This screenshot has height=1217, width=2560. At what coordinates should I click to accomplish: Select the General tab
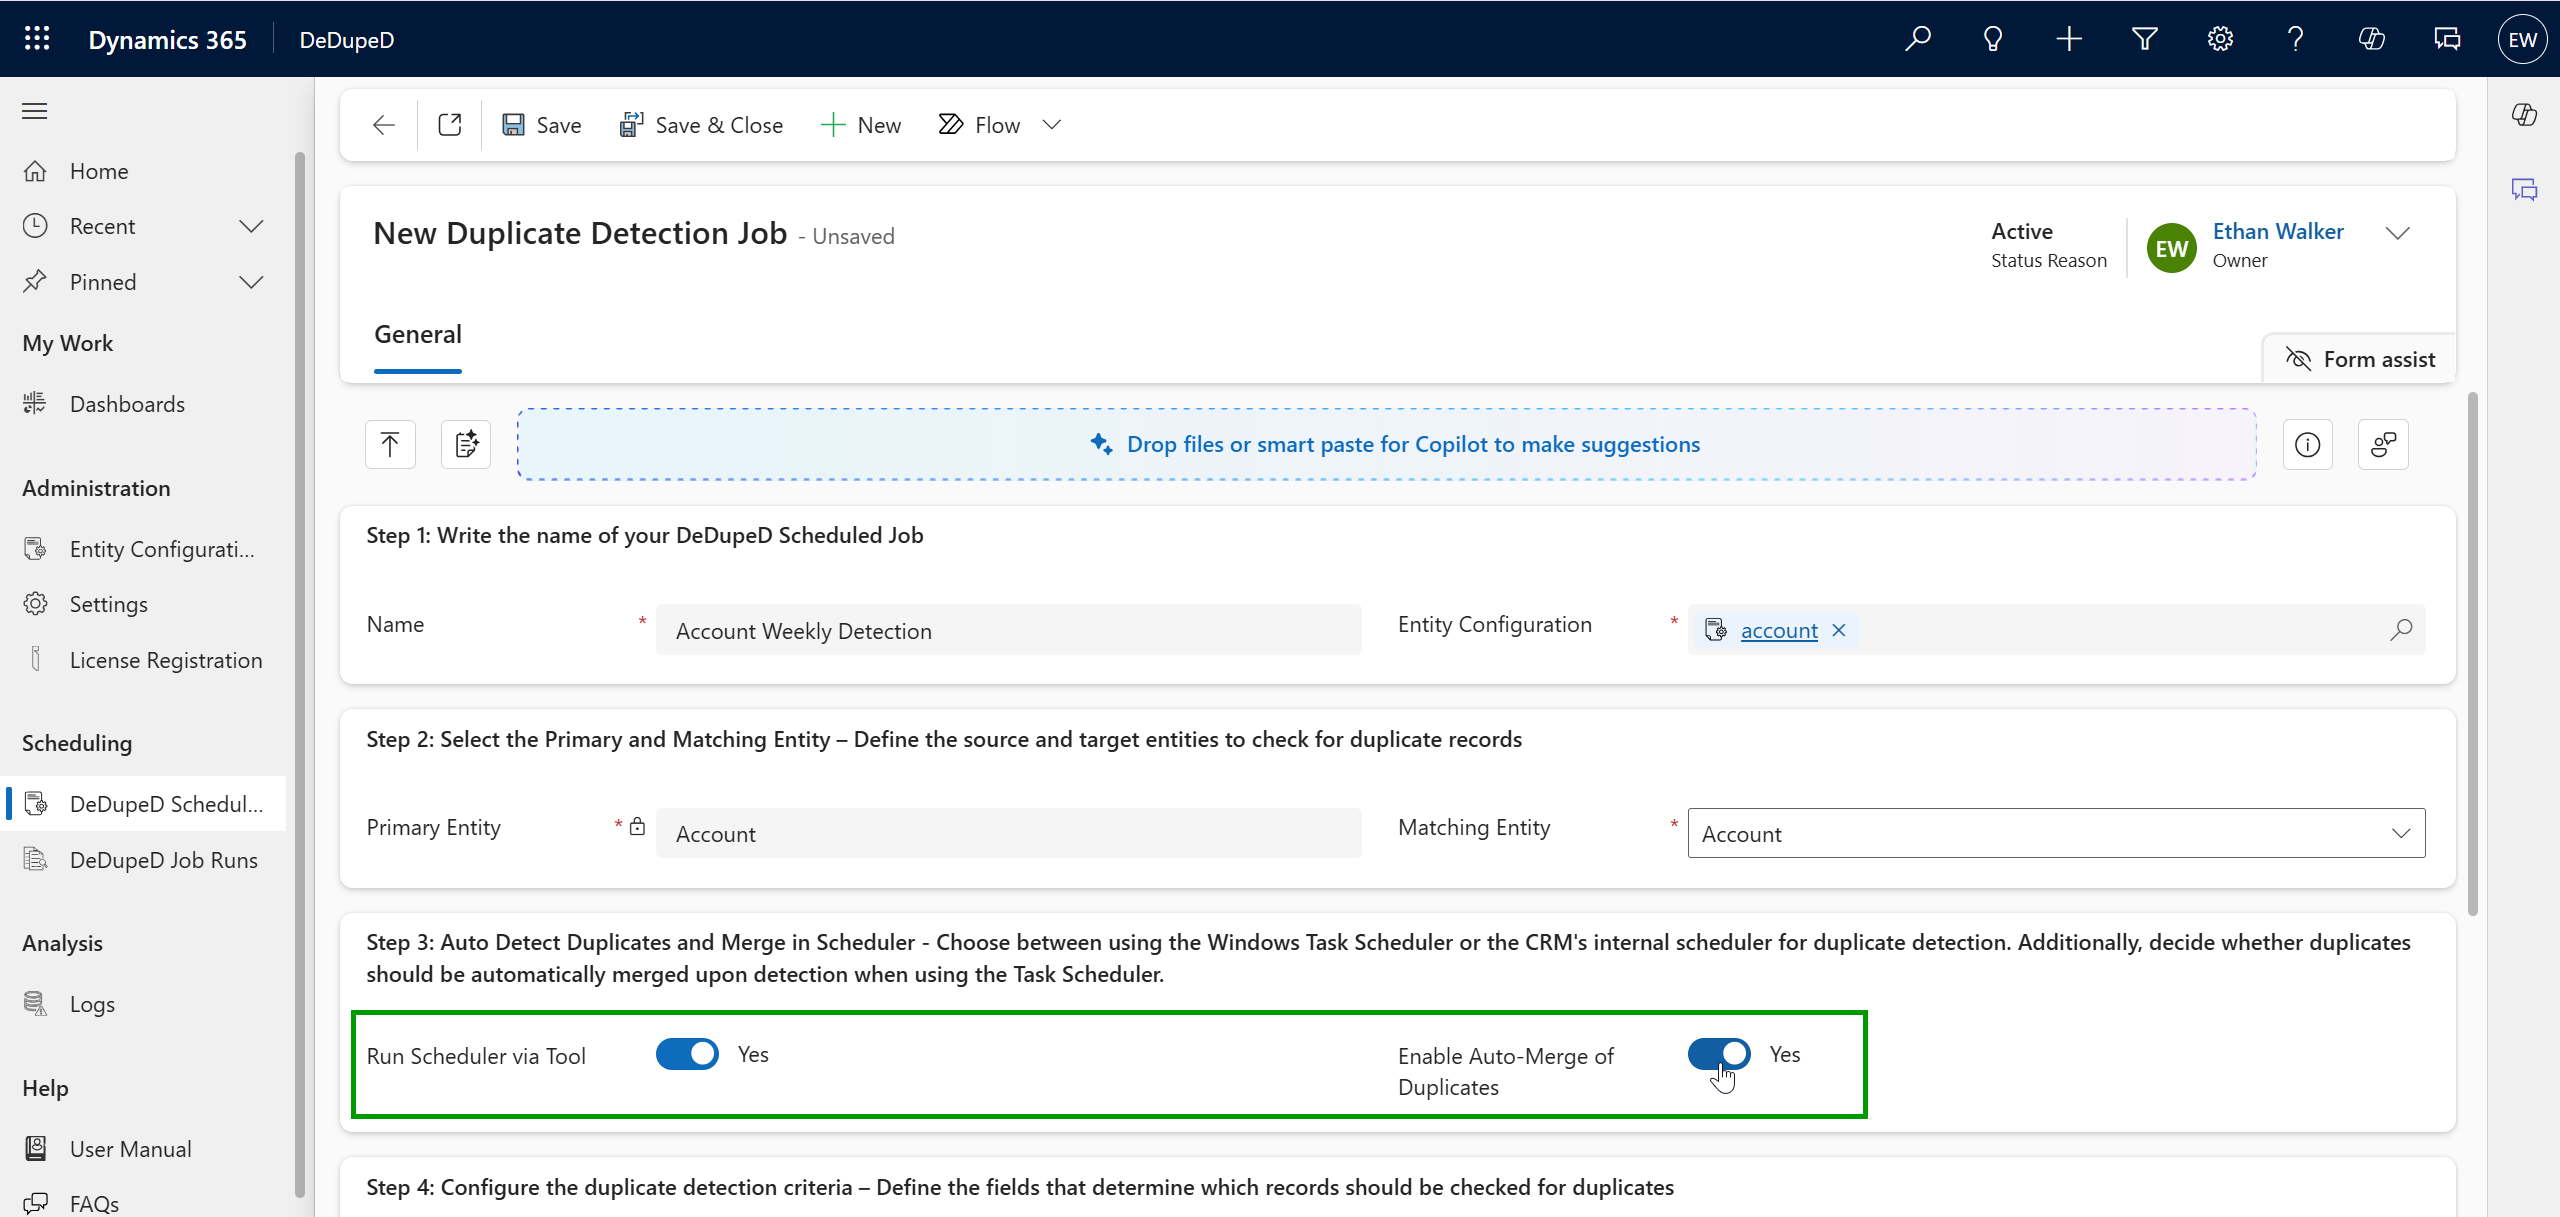418,334
